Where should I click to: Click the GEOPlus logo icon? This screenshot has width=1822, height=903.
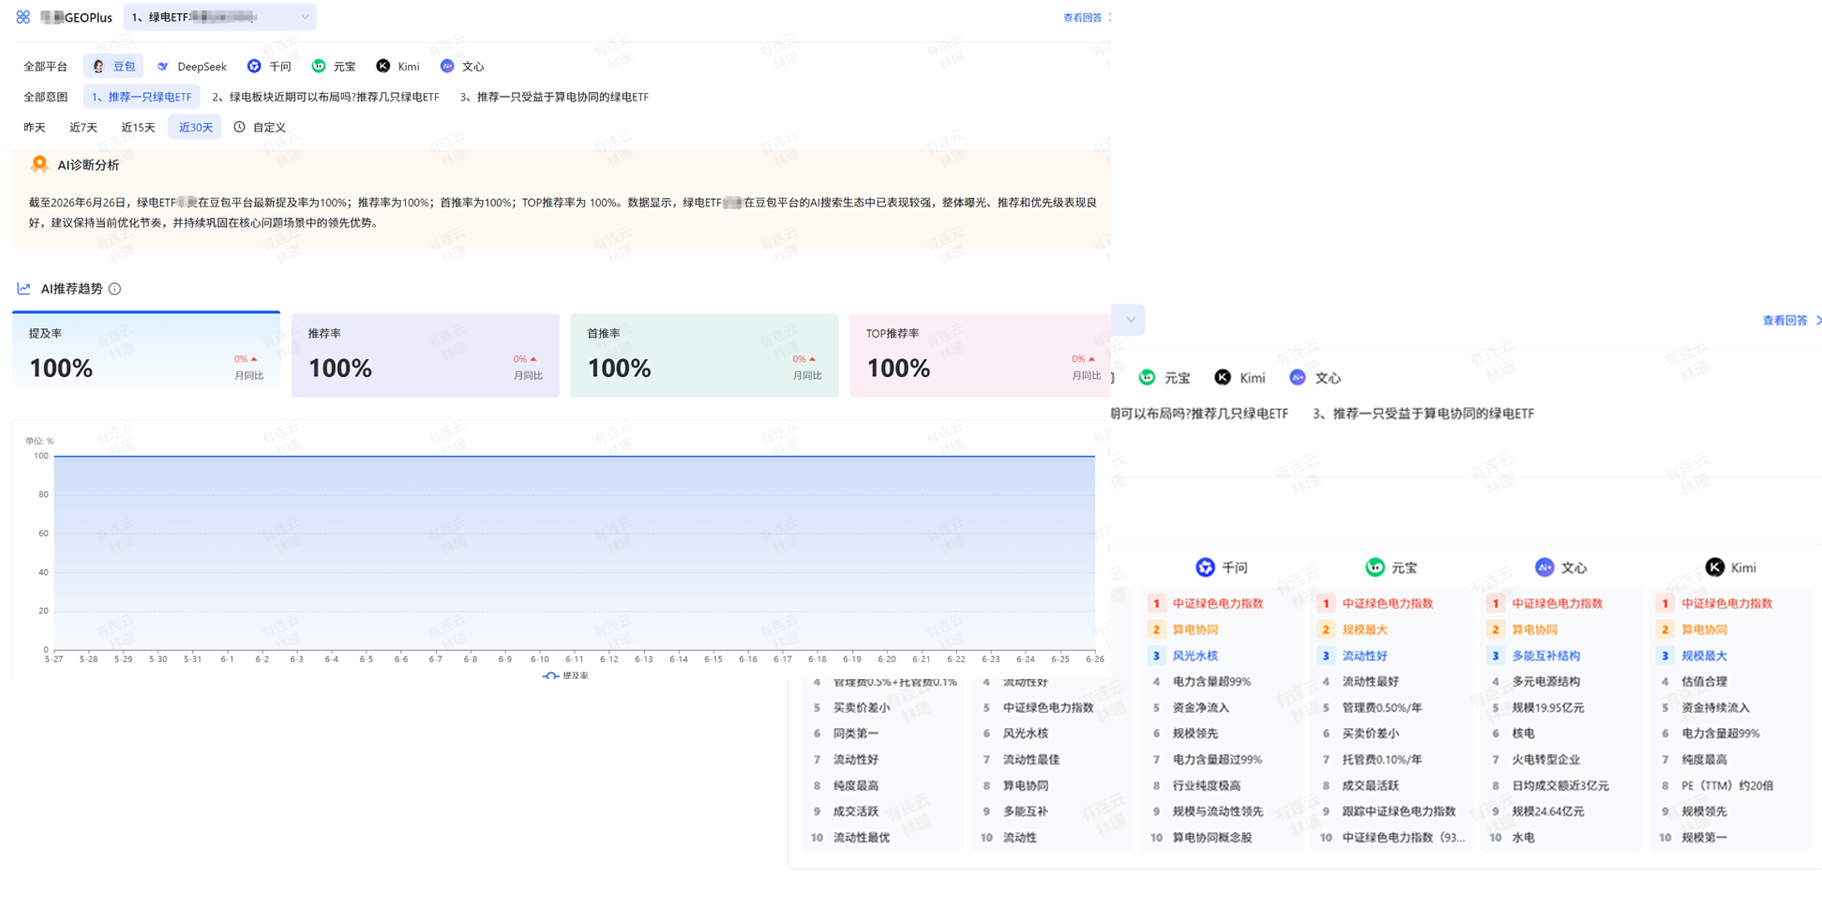click(23, 17)
